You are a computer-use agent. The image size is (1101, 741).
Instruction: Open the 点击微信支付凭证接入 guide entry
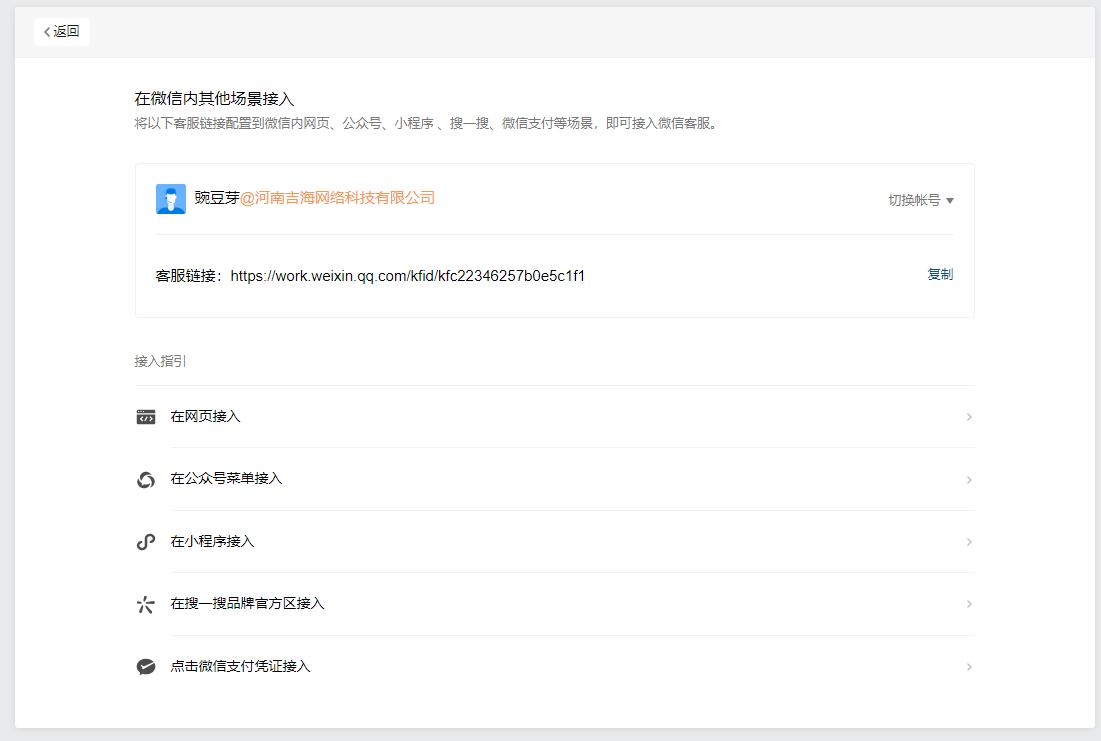(240, 666)
